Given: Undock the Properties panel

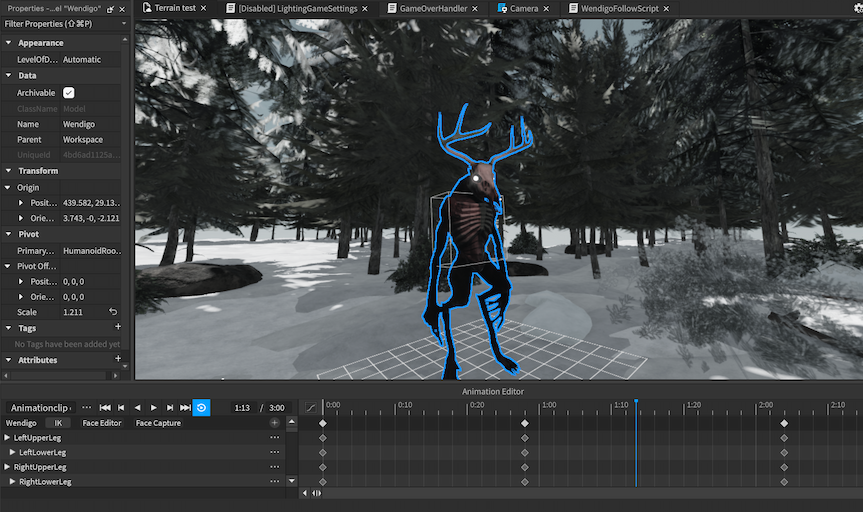Looking at the screenshot, I should (x=111, y=9).
